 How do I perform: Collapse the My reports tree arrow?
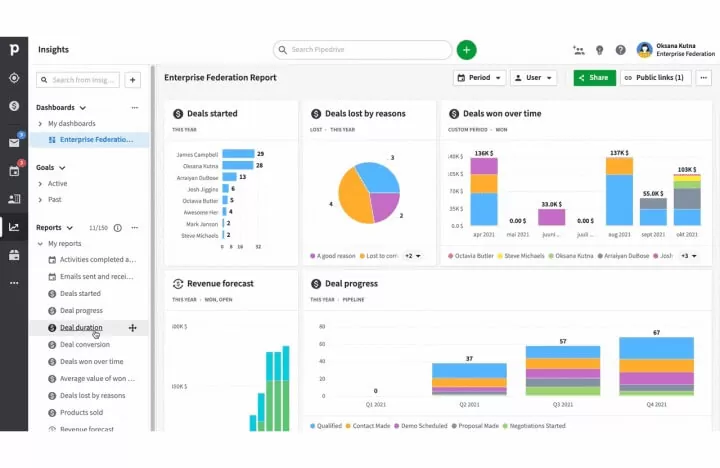(40, 244)
